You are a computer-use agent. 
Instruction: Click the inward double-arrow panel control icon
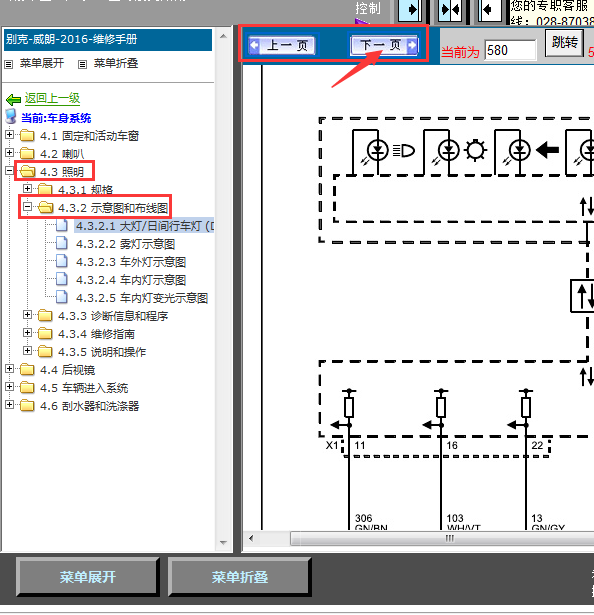pos(450,9)
